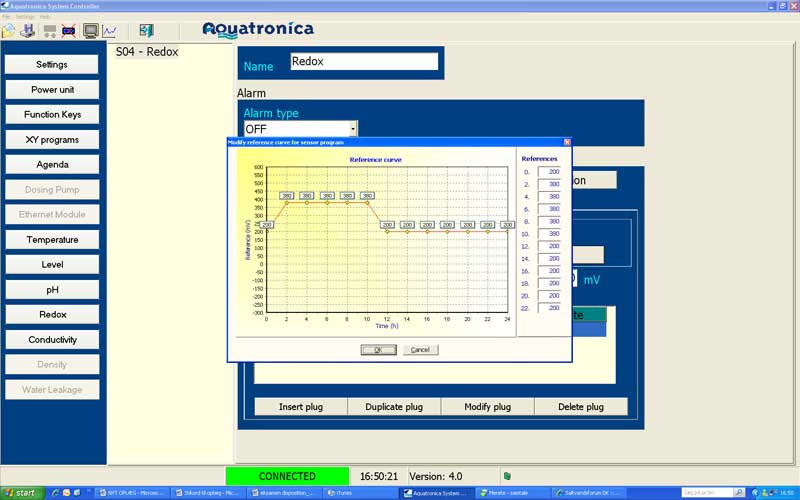The height and width of the screenshot is (500, 800).
Task: Click the disconnect icon with red X
Action: 68,31
